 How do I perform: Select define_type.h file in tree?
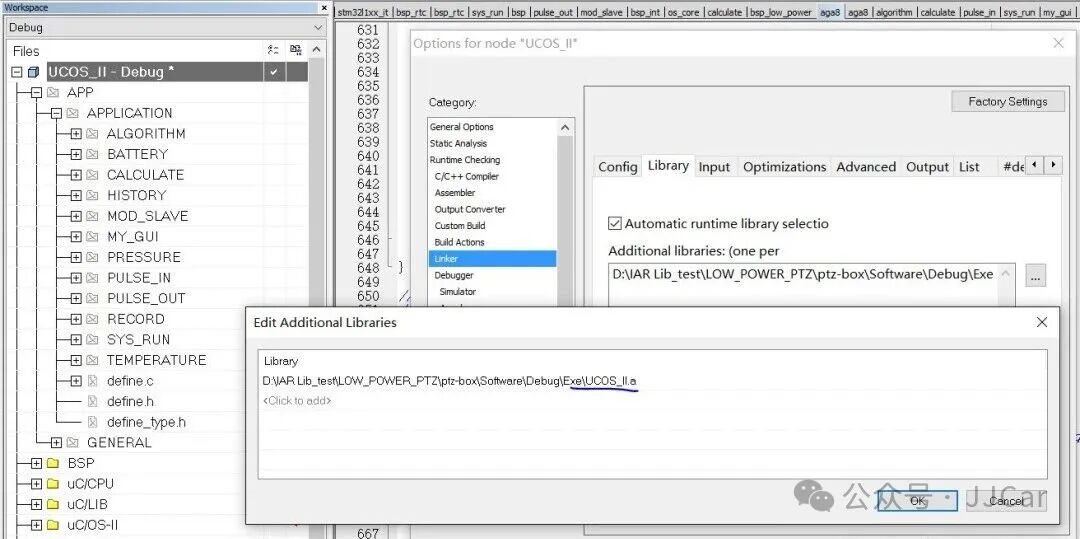tap(146, 422)
